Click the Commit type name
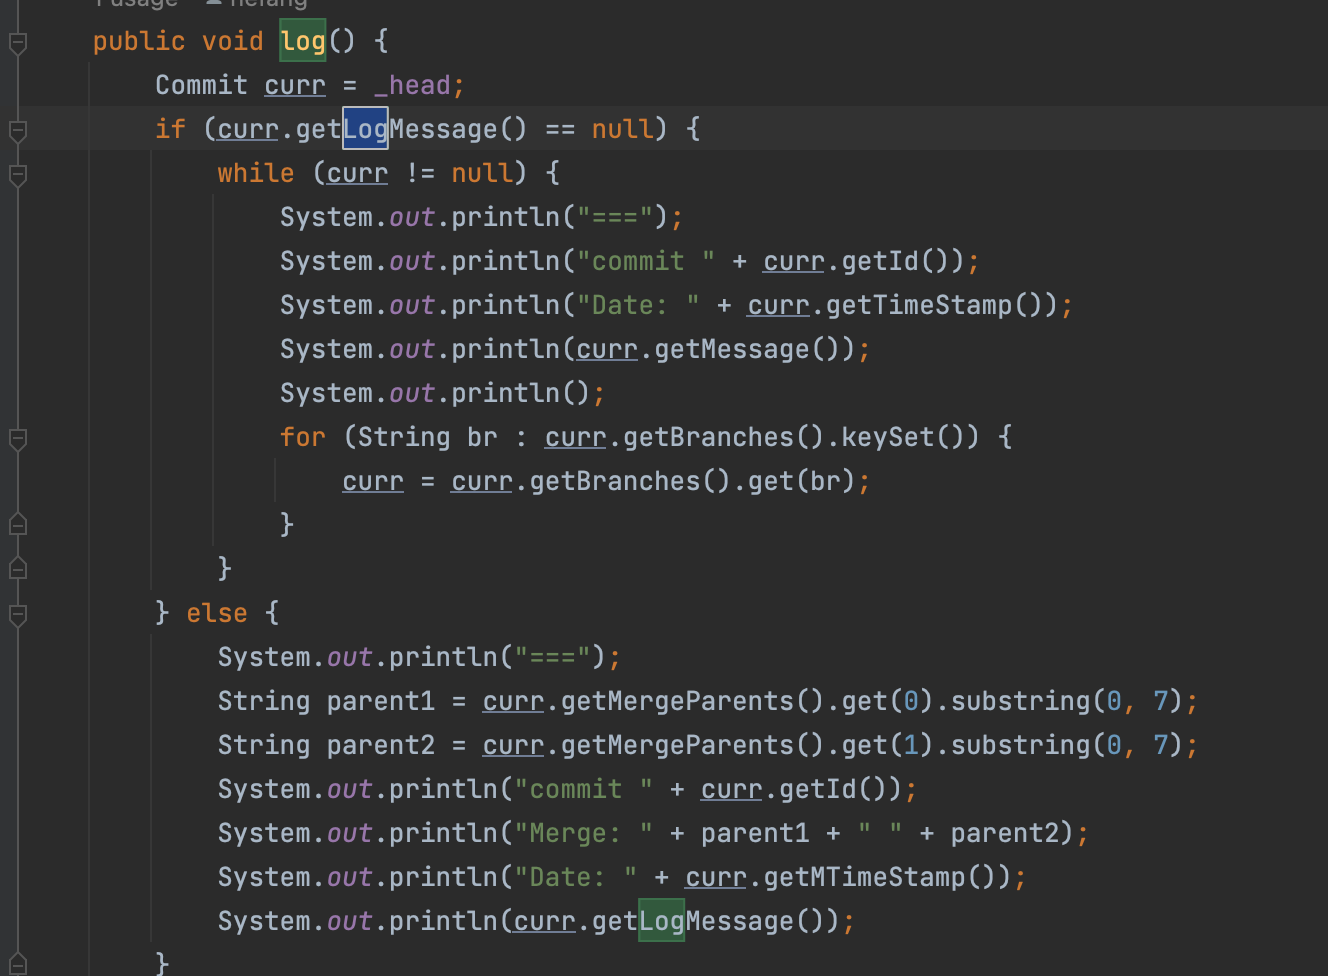The width and height of the screenshot is (1328, 976). (201, 85)
